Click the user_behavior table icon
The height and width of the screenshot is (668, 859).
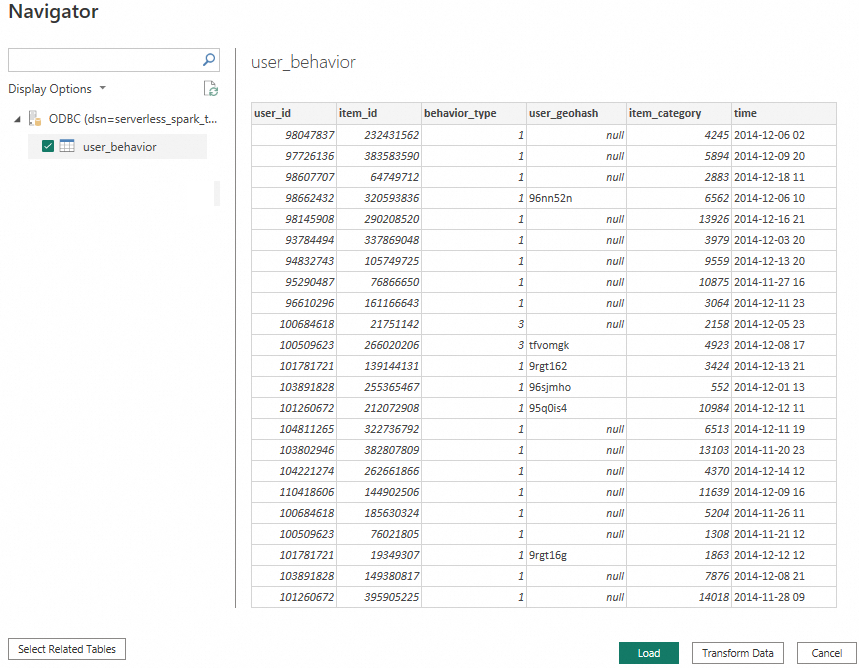click(x=67, y=147)
